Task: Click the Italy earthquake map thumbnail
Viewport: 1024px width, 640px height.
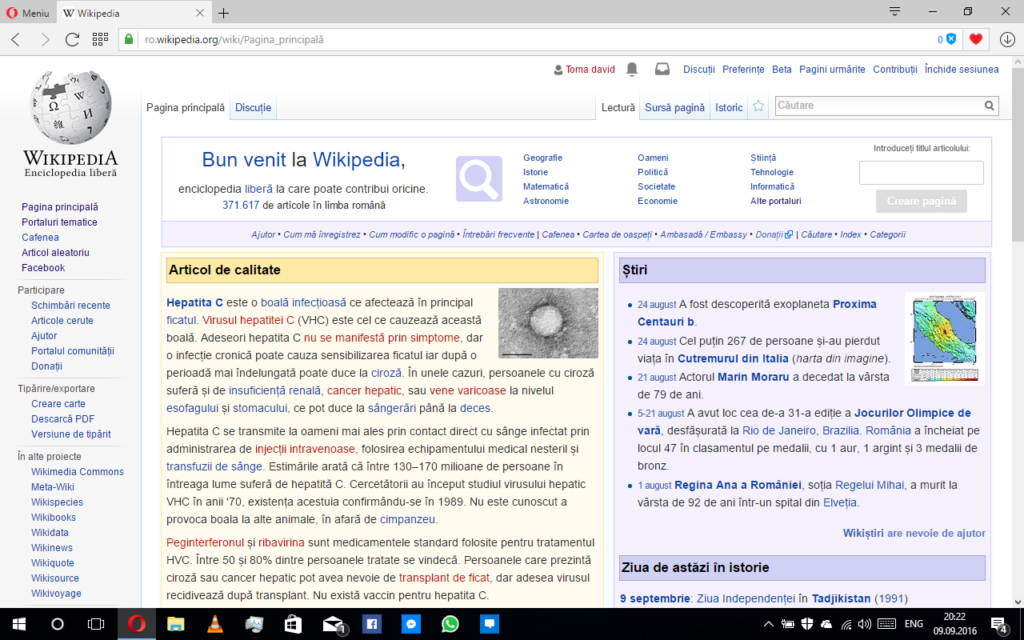Action: point(944,338)
